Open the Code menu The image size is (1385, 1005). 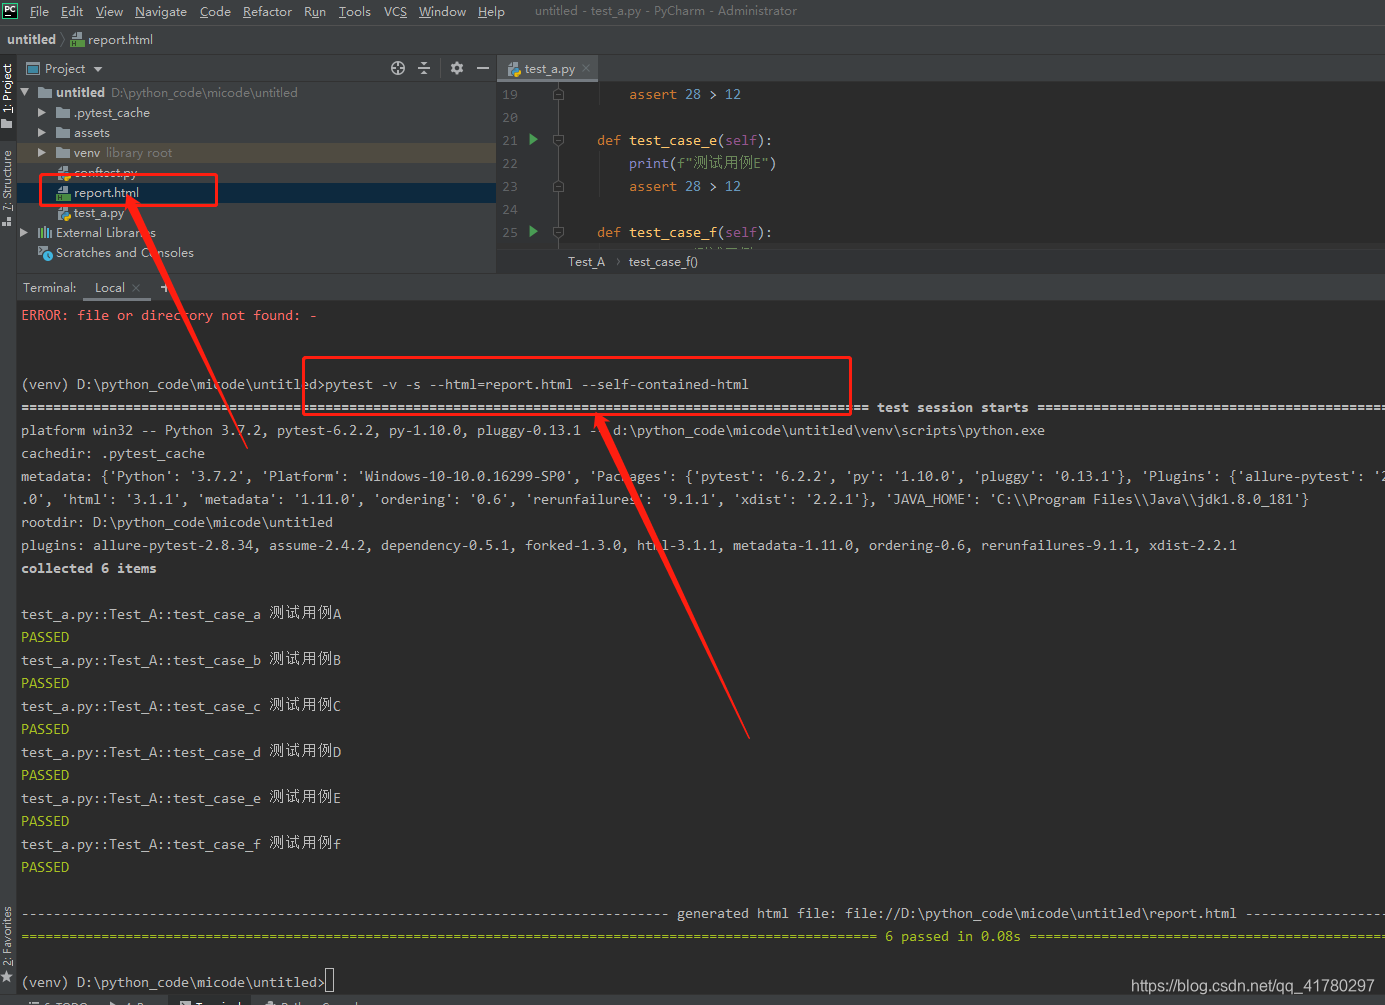(x=215, y=11)
